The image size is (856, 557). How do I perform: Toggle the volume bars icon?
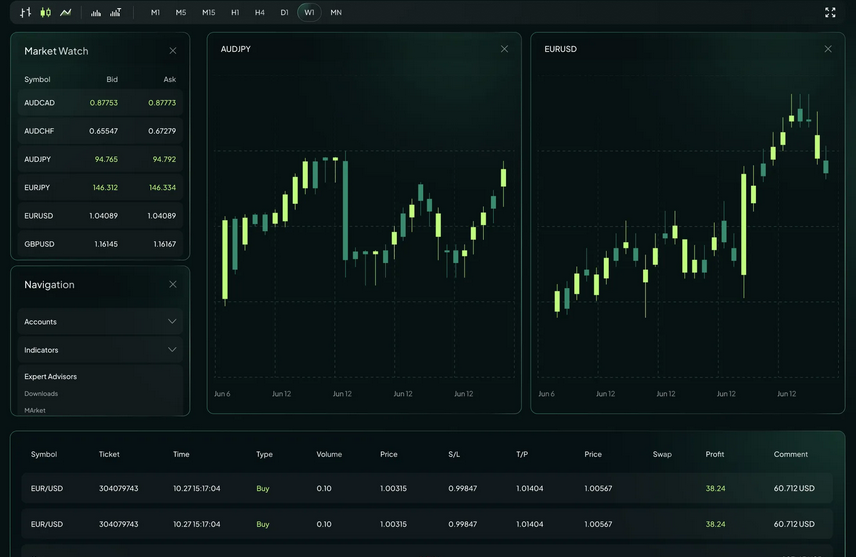96,13
